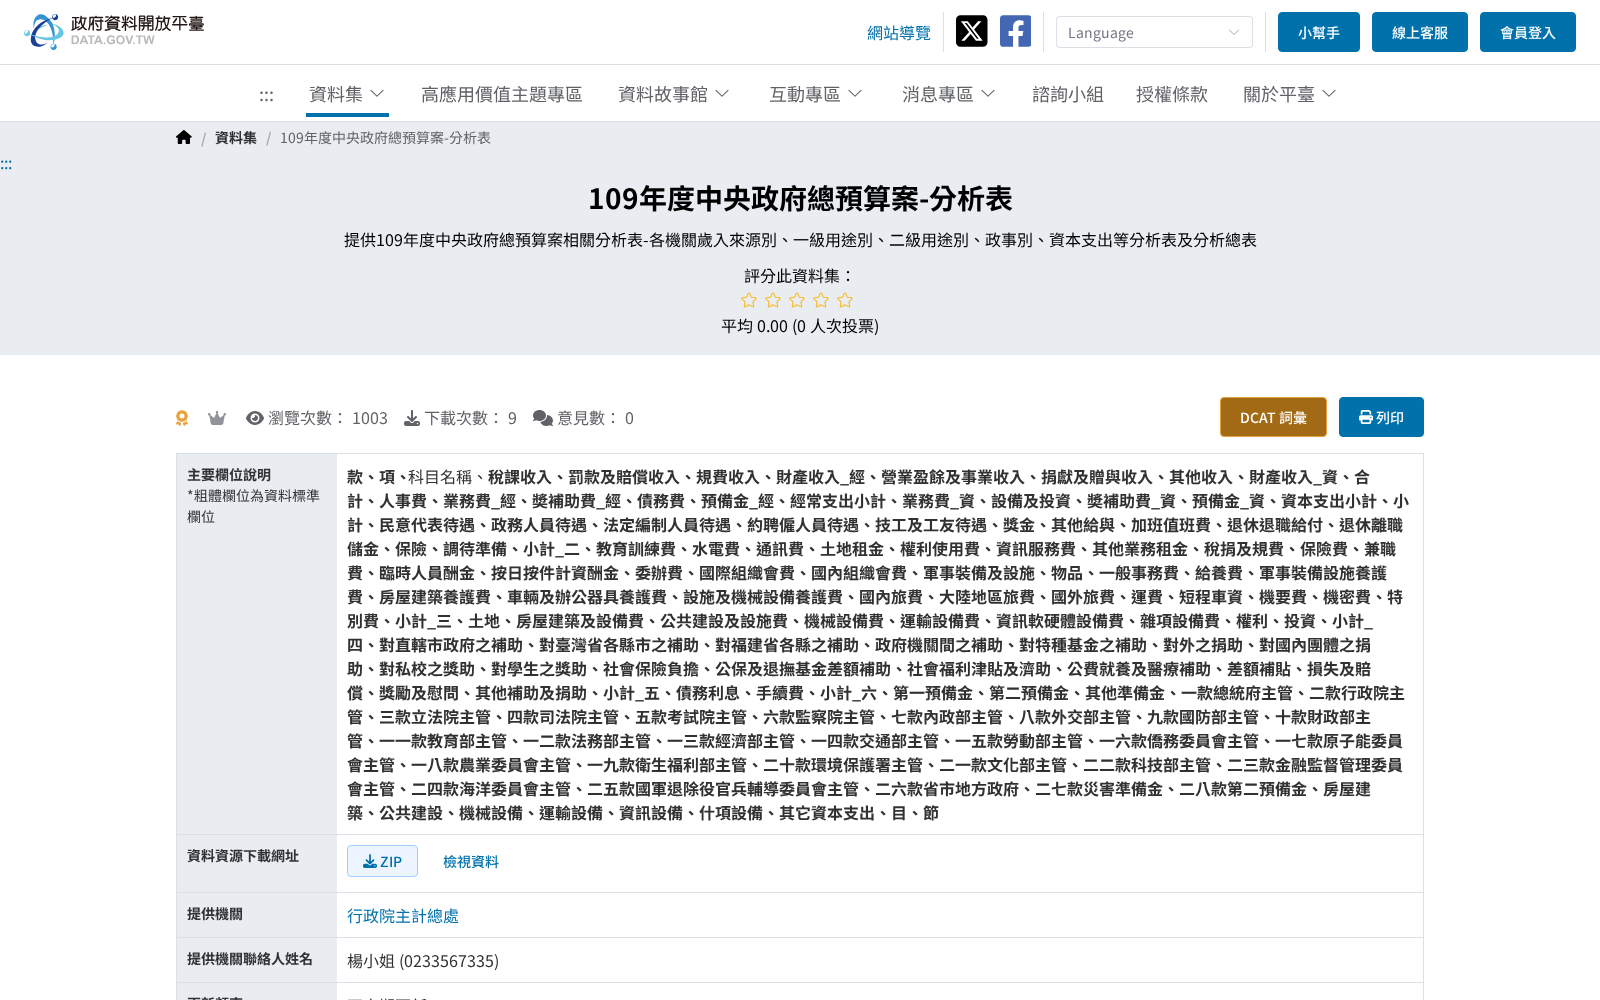Click the page title 109年度中央政府總預算案-分析表
The image size is (1600, 1000).
tap(800, 199)
